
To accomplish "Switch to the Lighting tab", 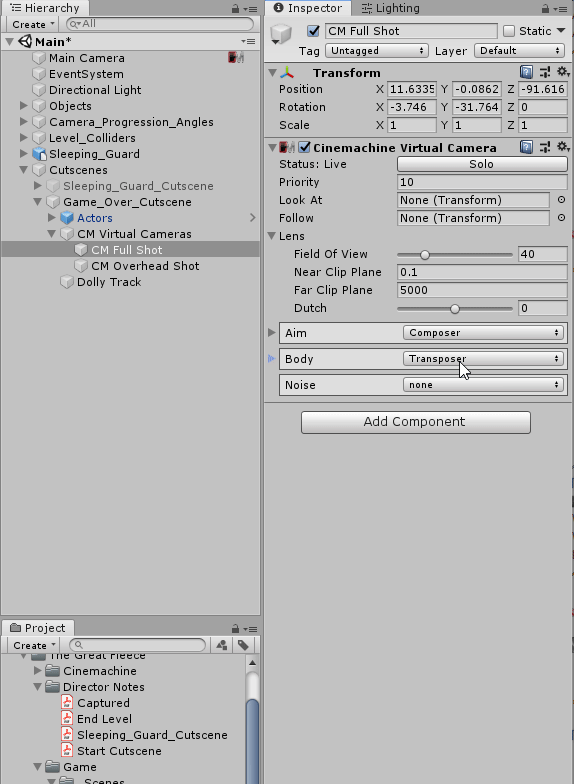I will click(x=390, y=8).
